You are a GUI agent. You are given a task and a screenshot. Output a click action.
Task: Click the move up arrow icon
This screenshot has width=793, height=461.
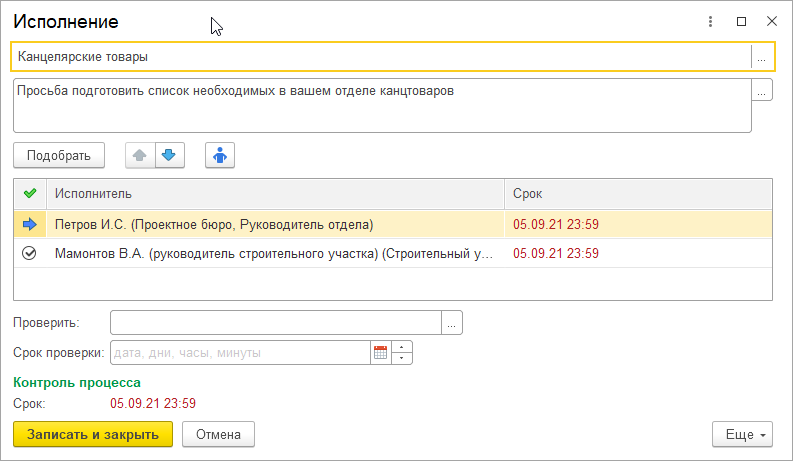pos(140,155)
